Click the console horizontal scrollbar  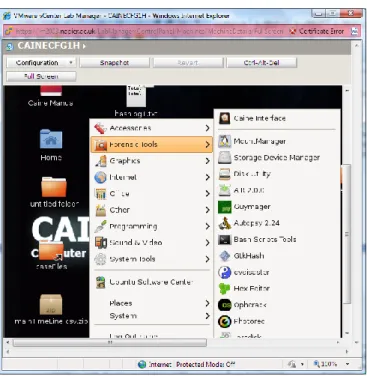(109, 342)
